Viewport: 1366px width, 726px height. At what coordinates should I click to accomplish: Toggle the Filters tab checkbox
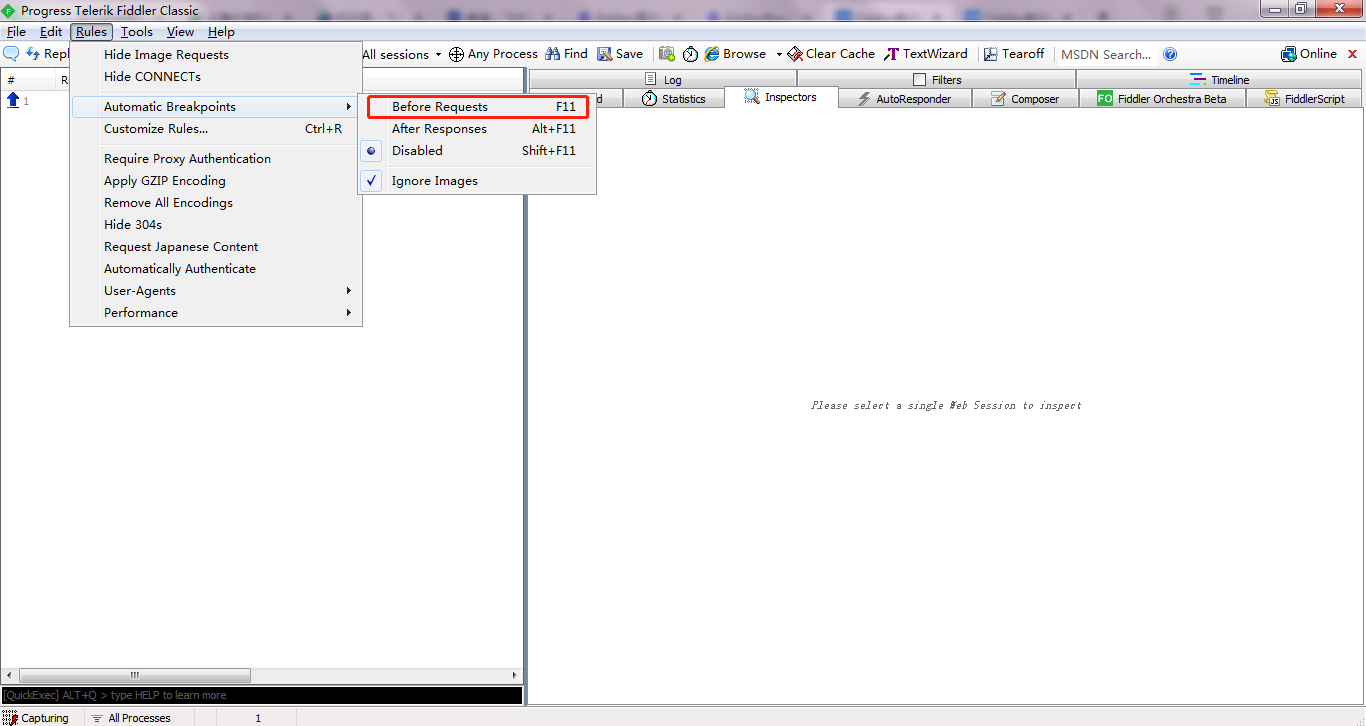920,80
